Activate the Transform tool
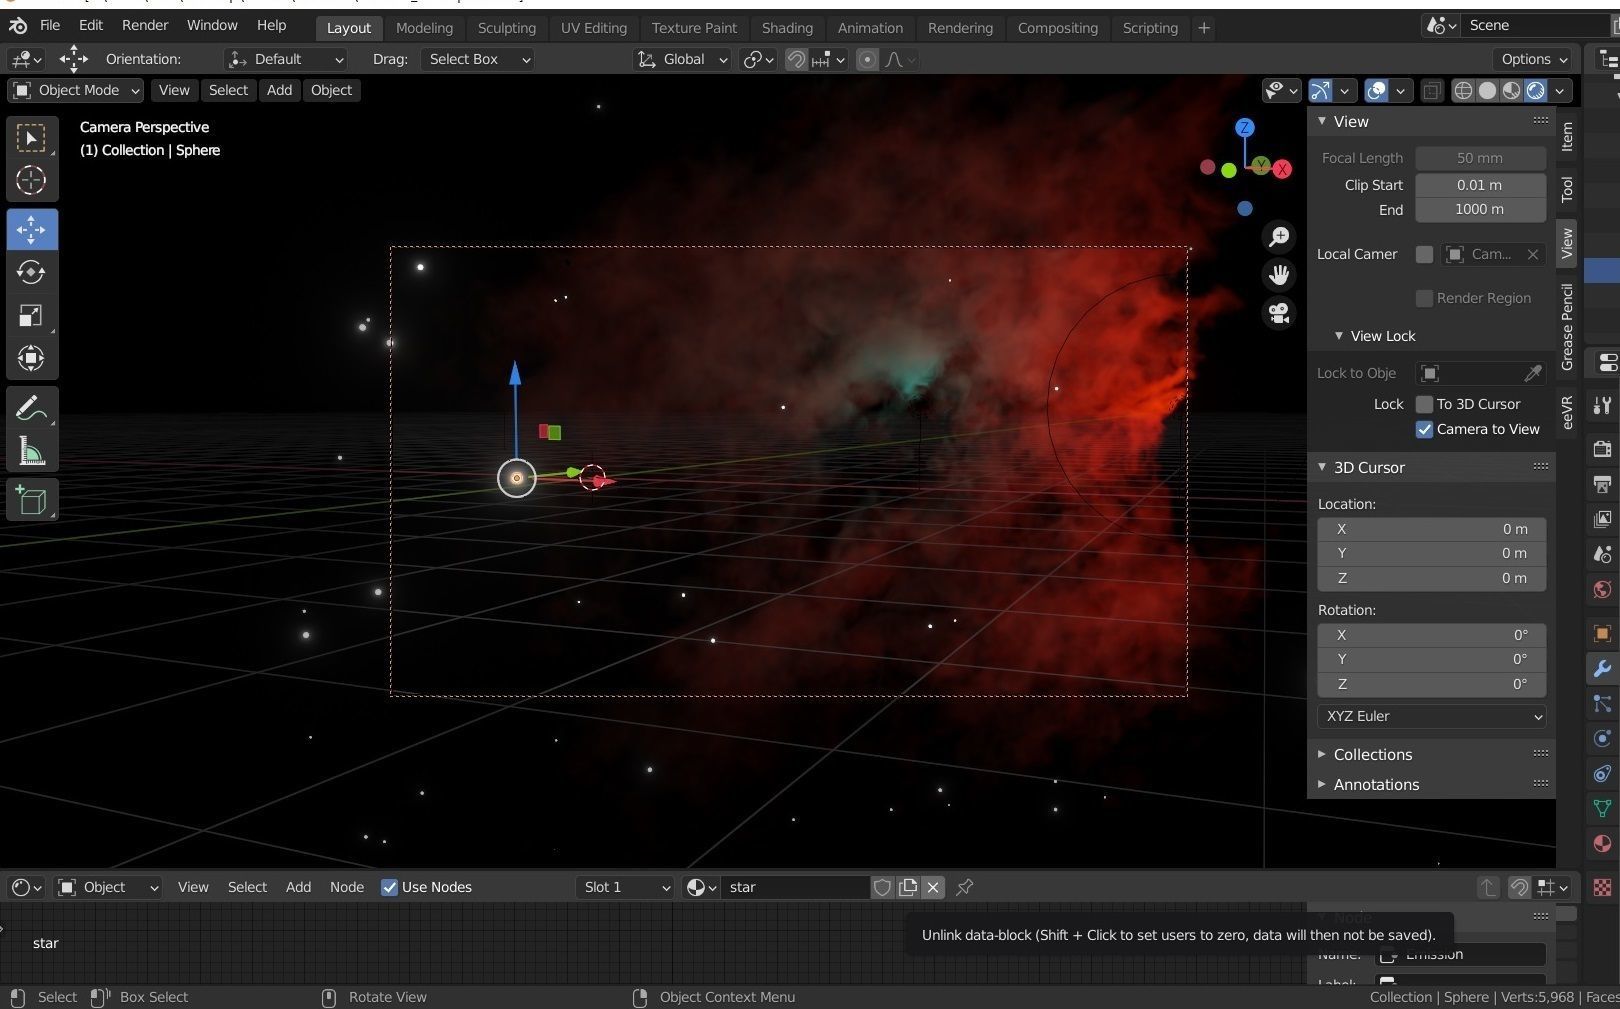 pos(31,359)
